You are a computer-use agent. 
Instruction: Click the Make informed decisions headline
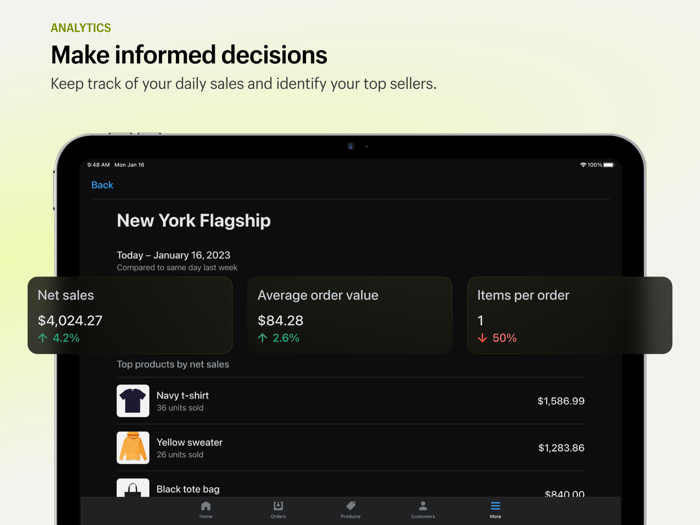(189, 55)
